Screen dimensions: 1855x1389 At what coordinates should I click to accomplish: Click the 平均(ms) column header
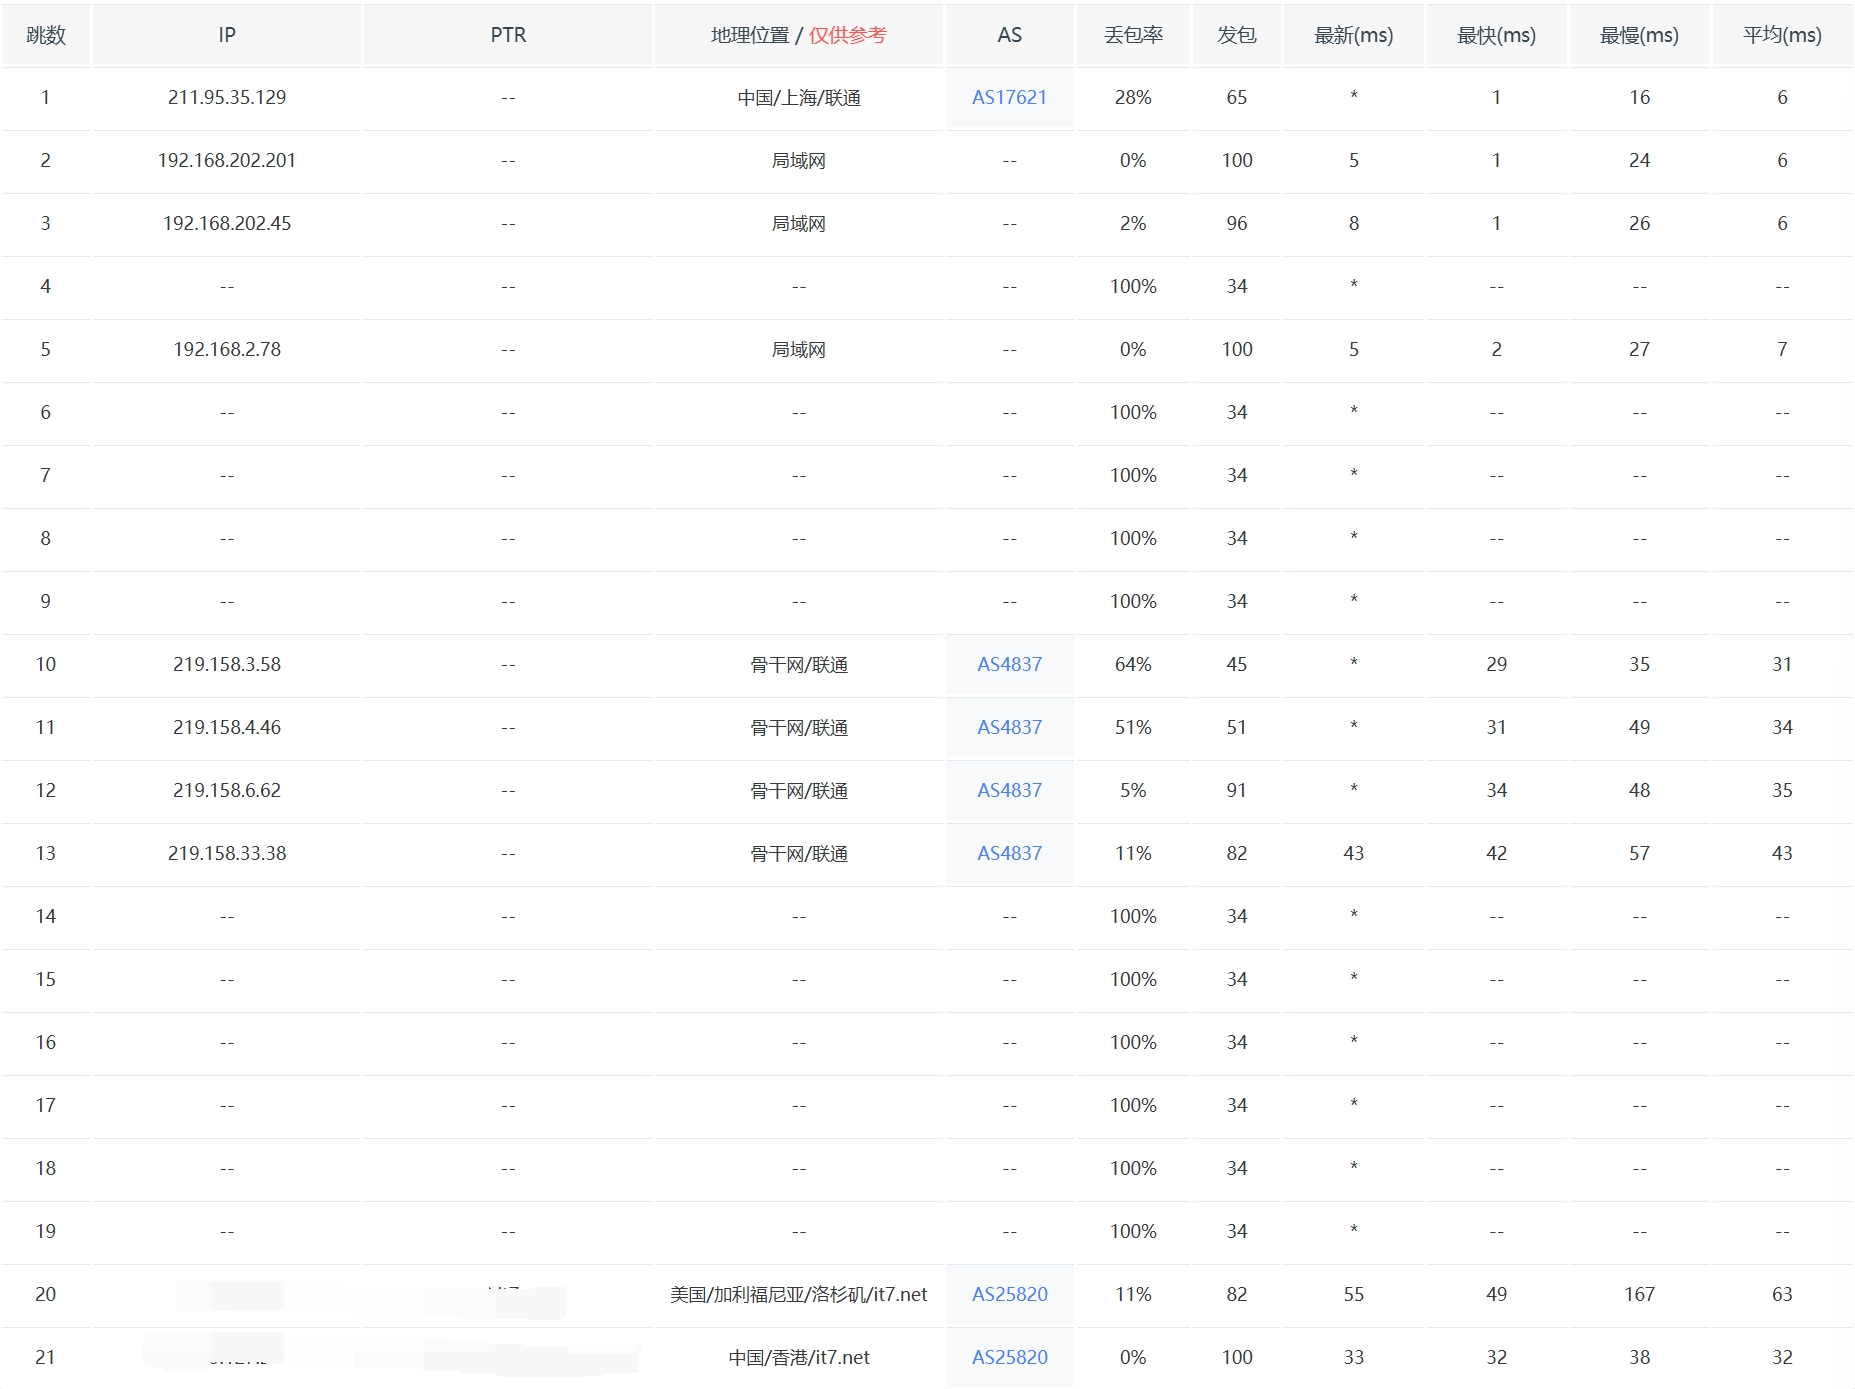point(1782,35)
